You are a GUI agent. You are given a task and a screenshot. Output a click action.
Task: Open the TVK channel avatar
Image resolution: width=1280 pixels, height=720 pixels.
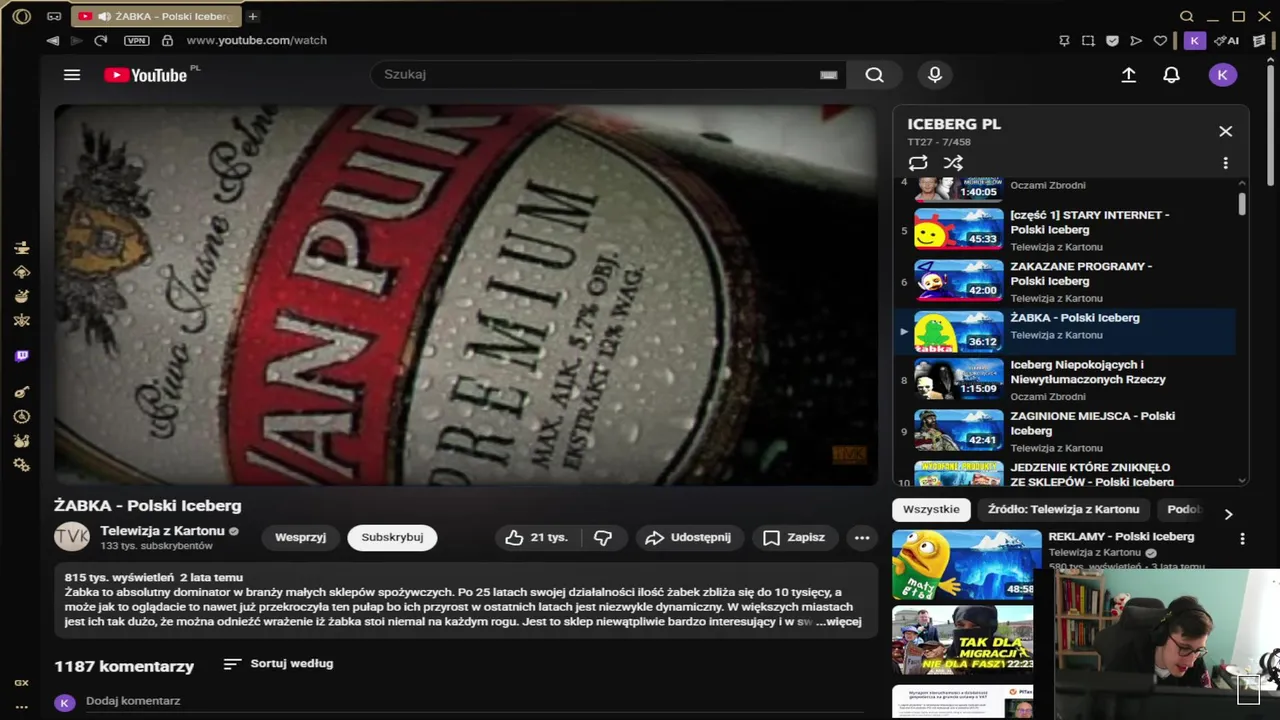click(x=72, y=537)
